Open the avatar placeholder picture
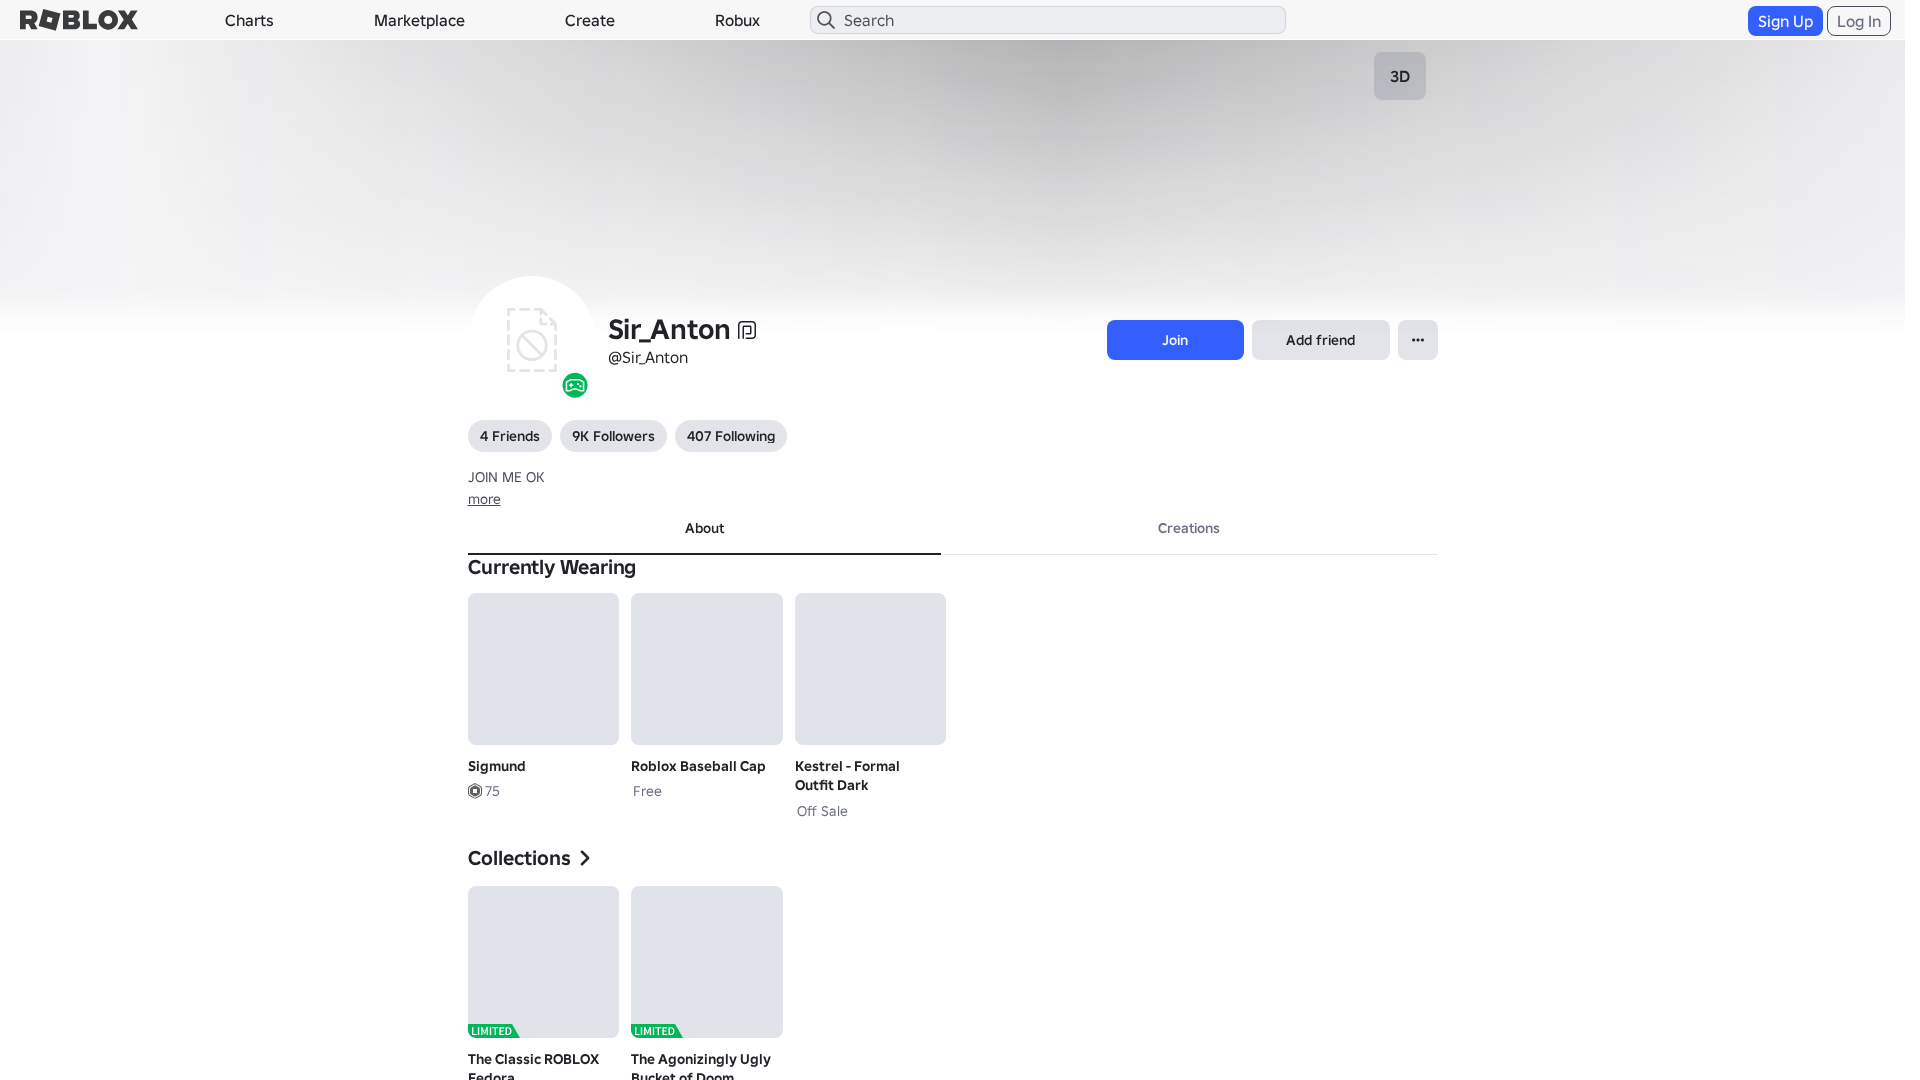Screen dimensions: 1920x1080 (x=532, y=340)
